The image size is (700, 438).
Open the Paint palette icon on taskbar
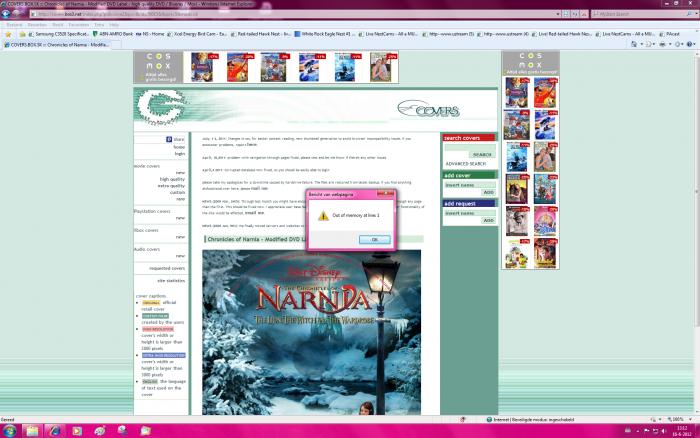click(100, 431)
